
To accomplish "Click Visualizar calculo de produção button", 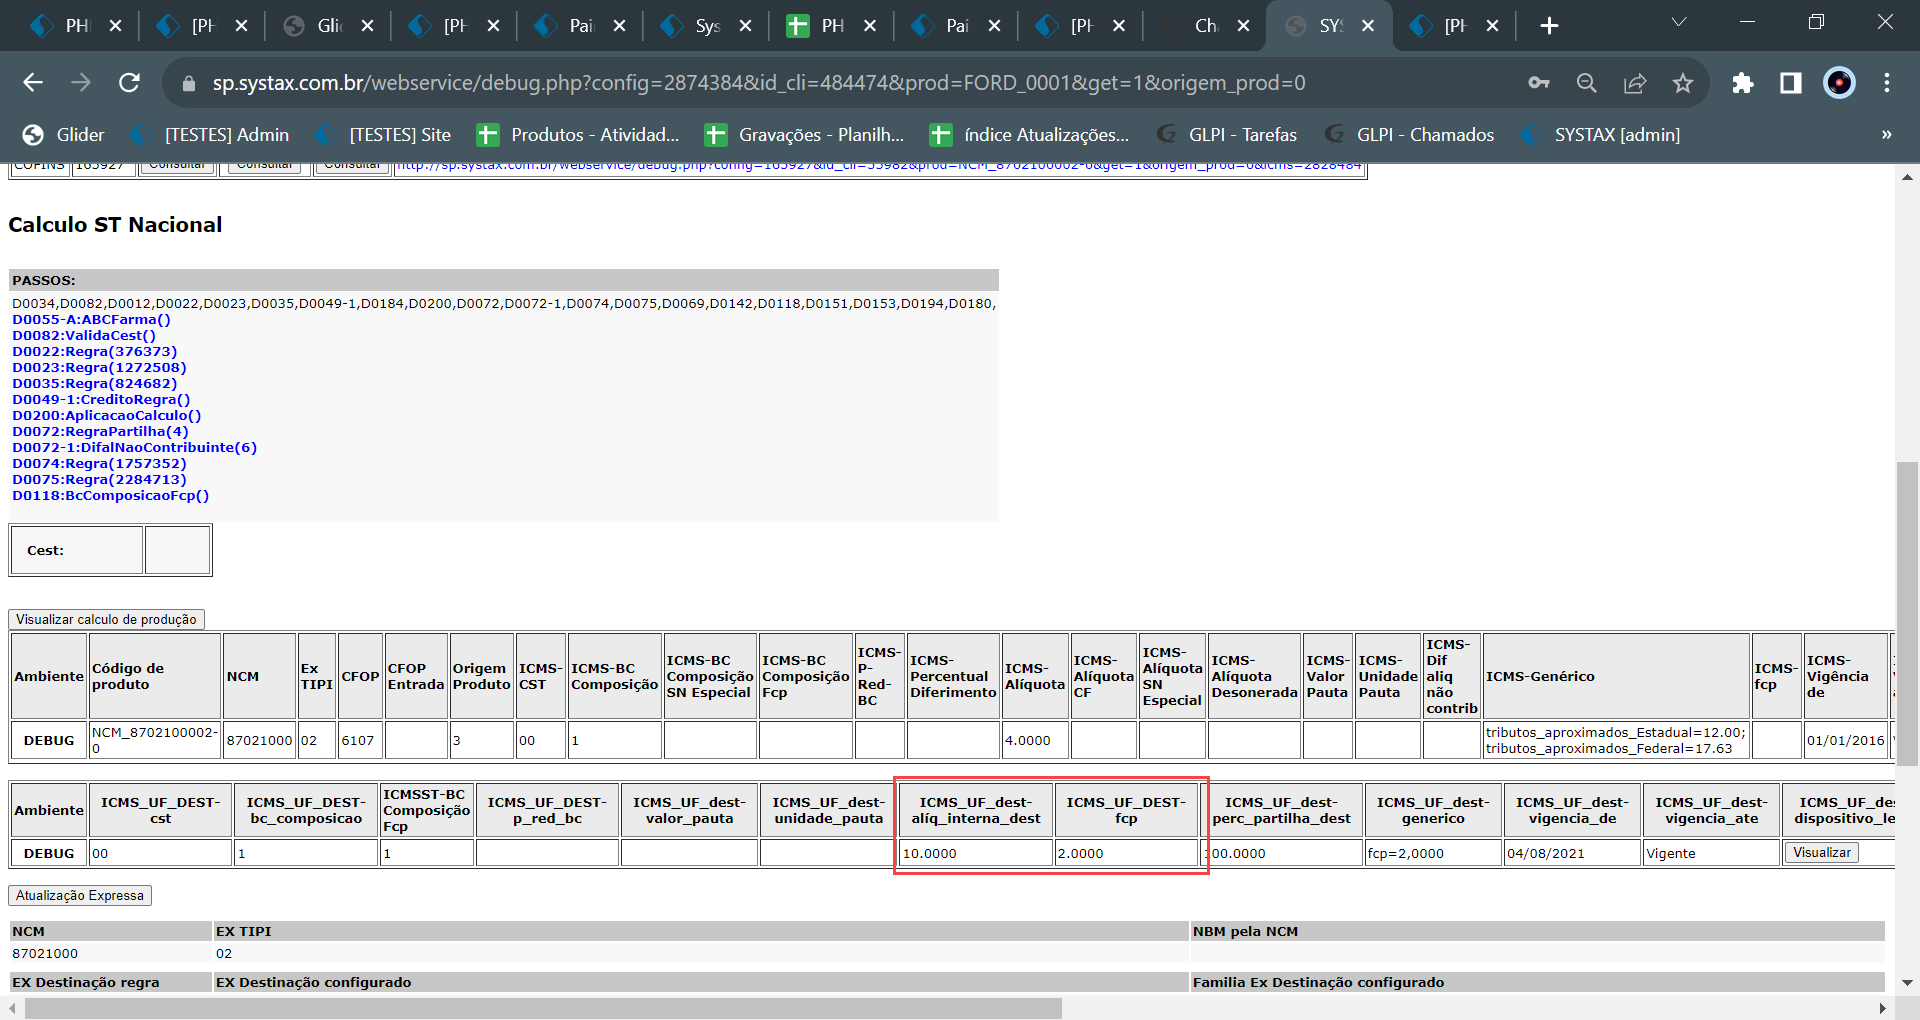I will tap(106, 619).
